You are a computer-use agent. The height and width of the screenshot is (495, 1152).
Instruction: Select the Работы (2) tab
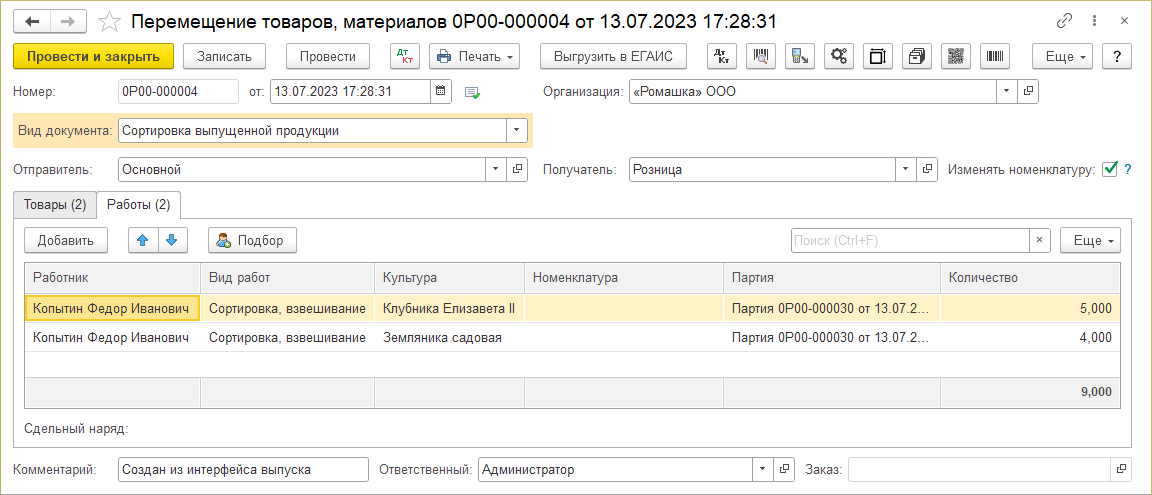click(x=139, y=204)
